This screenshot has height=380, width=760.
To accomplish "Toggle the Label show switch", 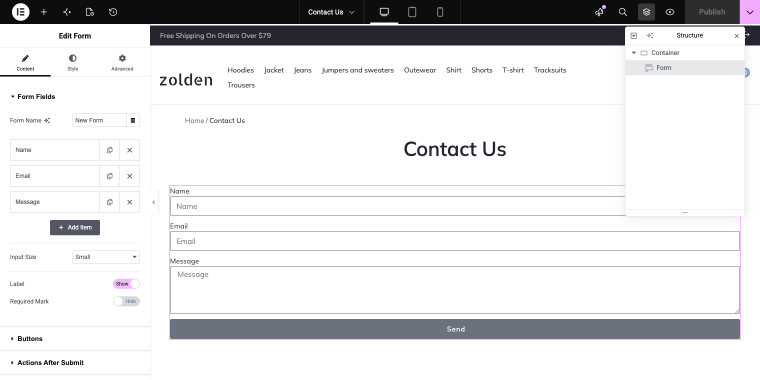I will [x=126, y=284].
